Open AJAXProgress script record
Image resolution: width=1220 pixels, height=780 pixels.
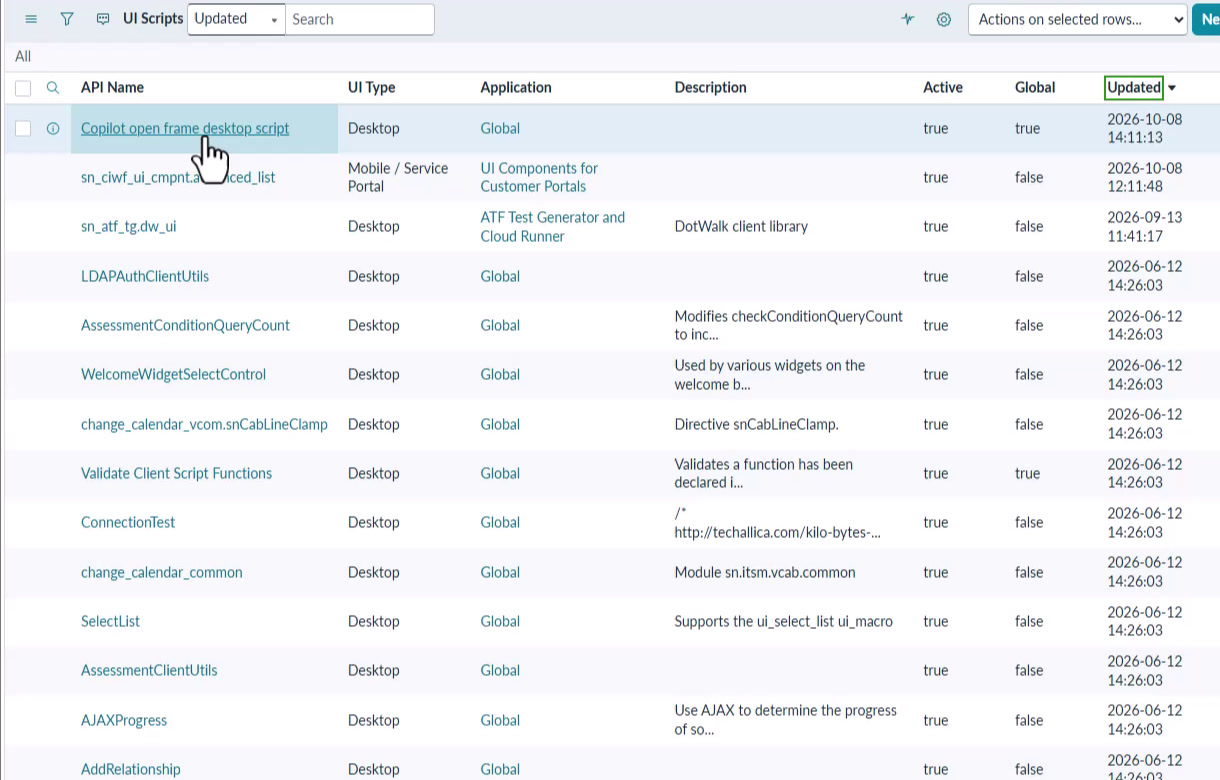[x=124, y=720]
